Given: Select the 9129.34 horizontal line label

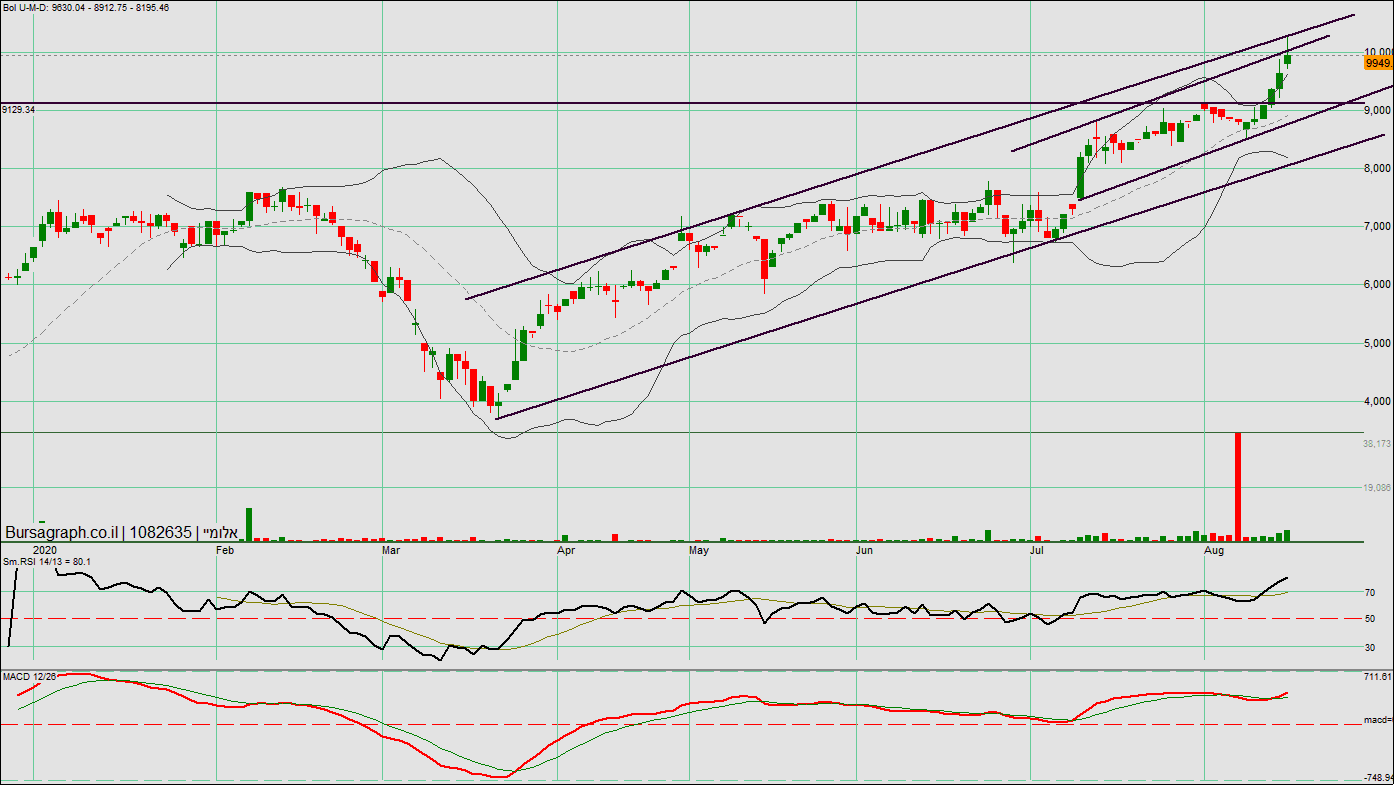Looking at the screenshot, I should (x=19, y=109).
